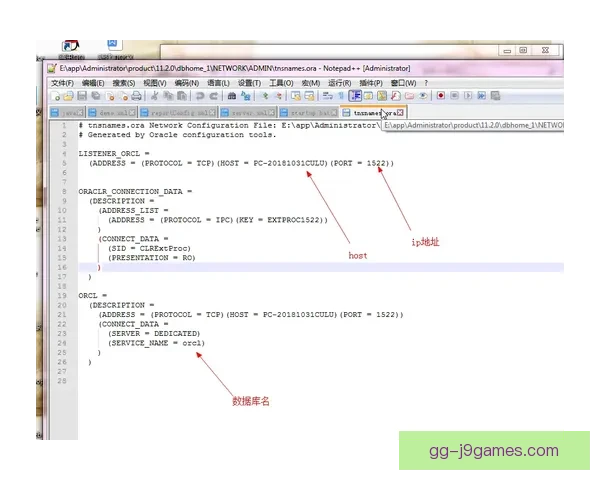Click the New file toolbar icon
600x480 pixels.
click(55, 96)
